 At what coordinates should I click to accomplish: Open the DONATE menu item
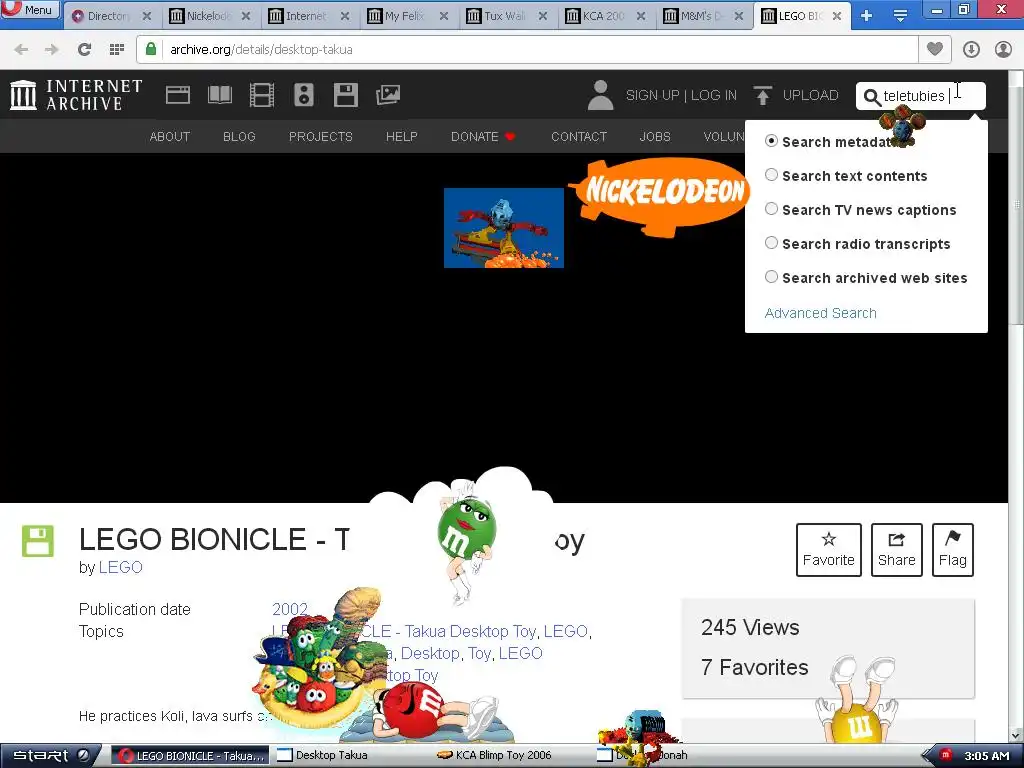483,136
